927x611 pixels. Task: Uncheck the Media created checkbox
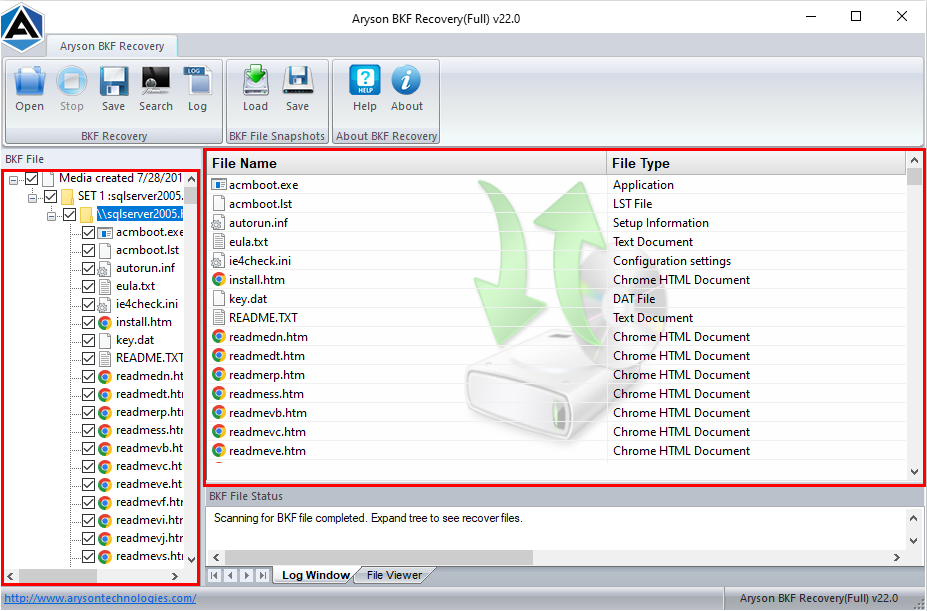point(32,178)
